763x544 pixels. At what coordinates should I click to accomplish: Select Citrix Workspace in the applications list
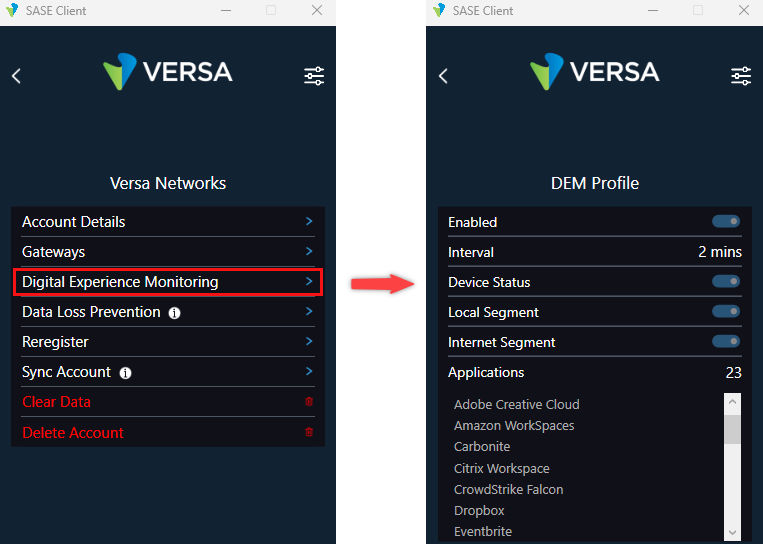coord(501,468)
